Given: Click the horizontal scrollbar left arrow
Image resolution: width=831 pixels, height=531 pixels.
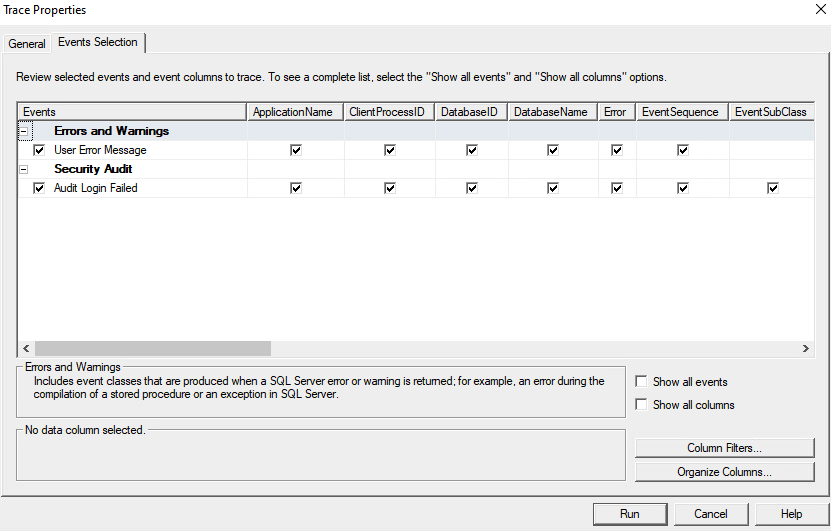Looking at the screenshot, I should (26, 349).
